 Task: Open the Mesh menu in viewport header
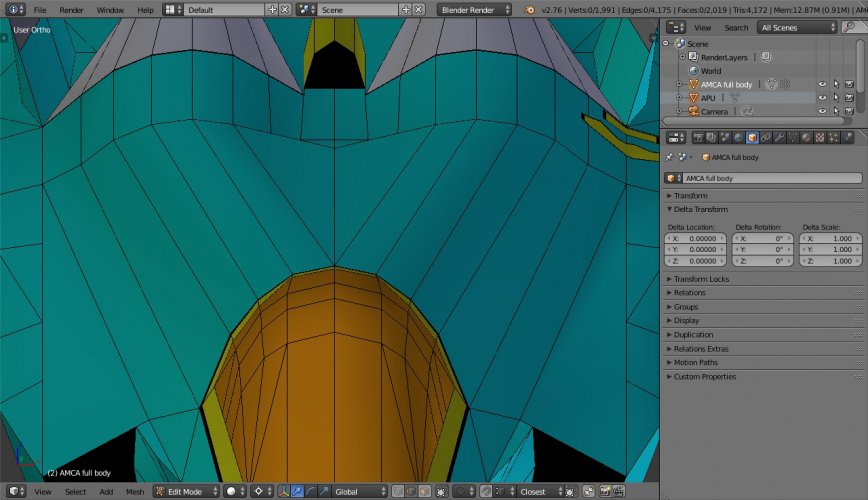(135, 492)
